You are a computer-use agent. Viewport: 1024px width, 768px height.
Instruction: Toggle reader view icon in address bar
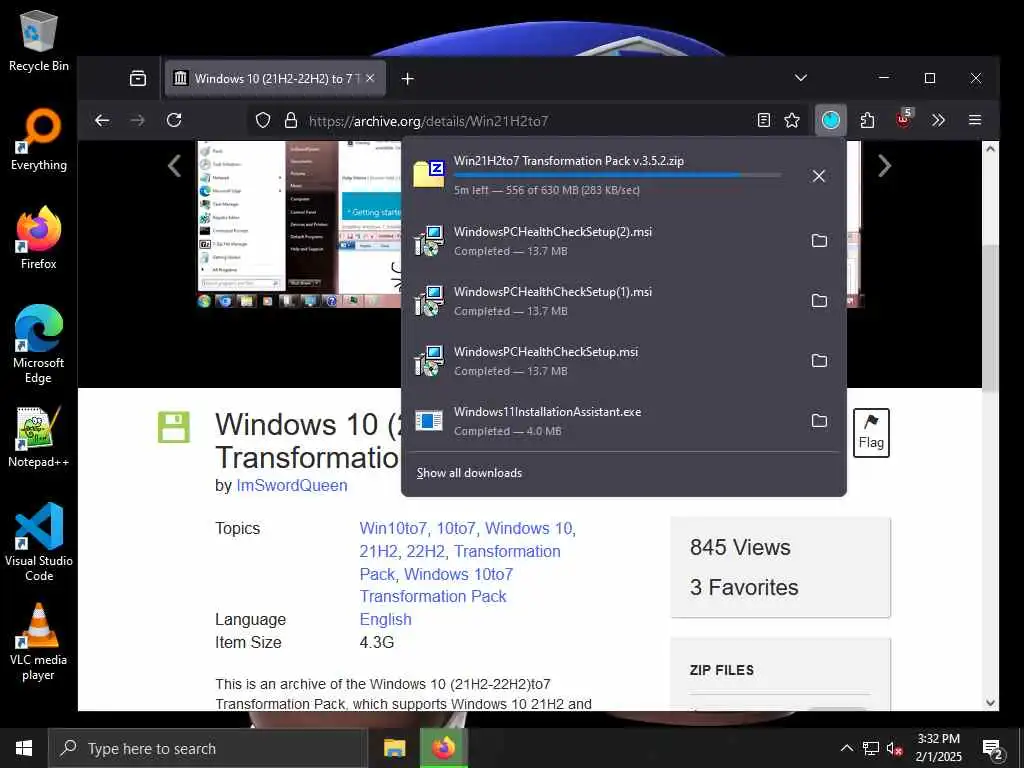(x=763, y=120)
